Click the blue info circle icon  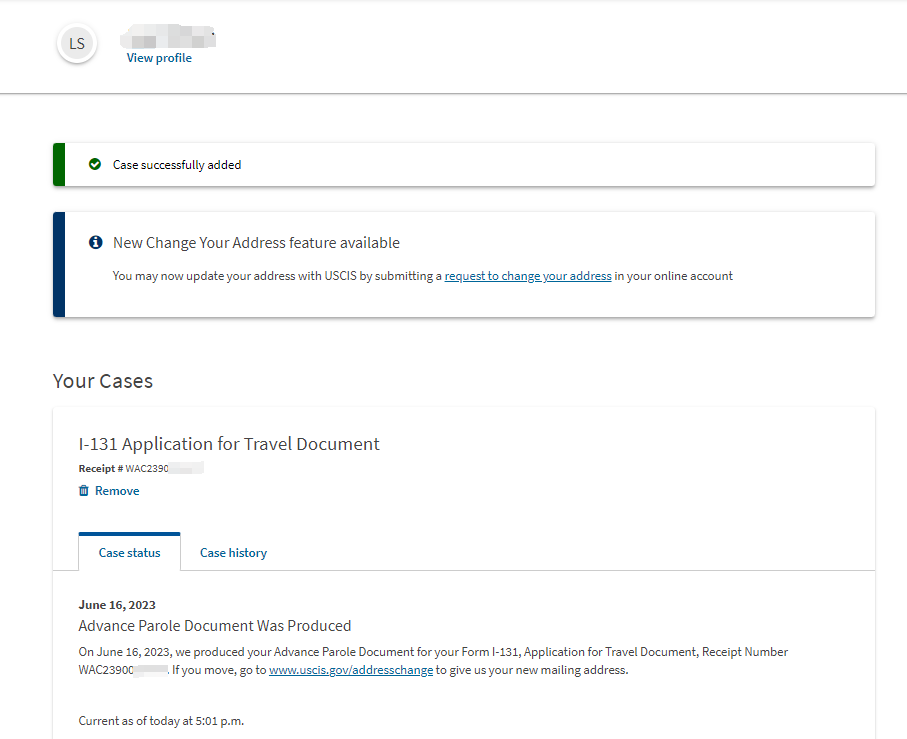[96, 243]
